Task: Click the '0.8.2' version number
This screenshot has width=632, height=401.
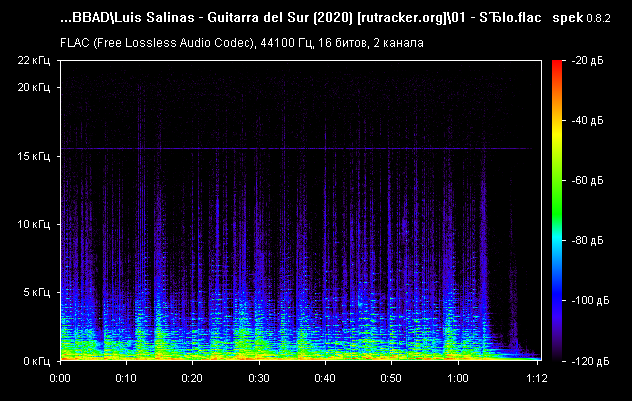Action: (x=598, y=19)
